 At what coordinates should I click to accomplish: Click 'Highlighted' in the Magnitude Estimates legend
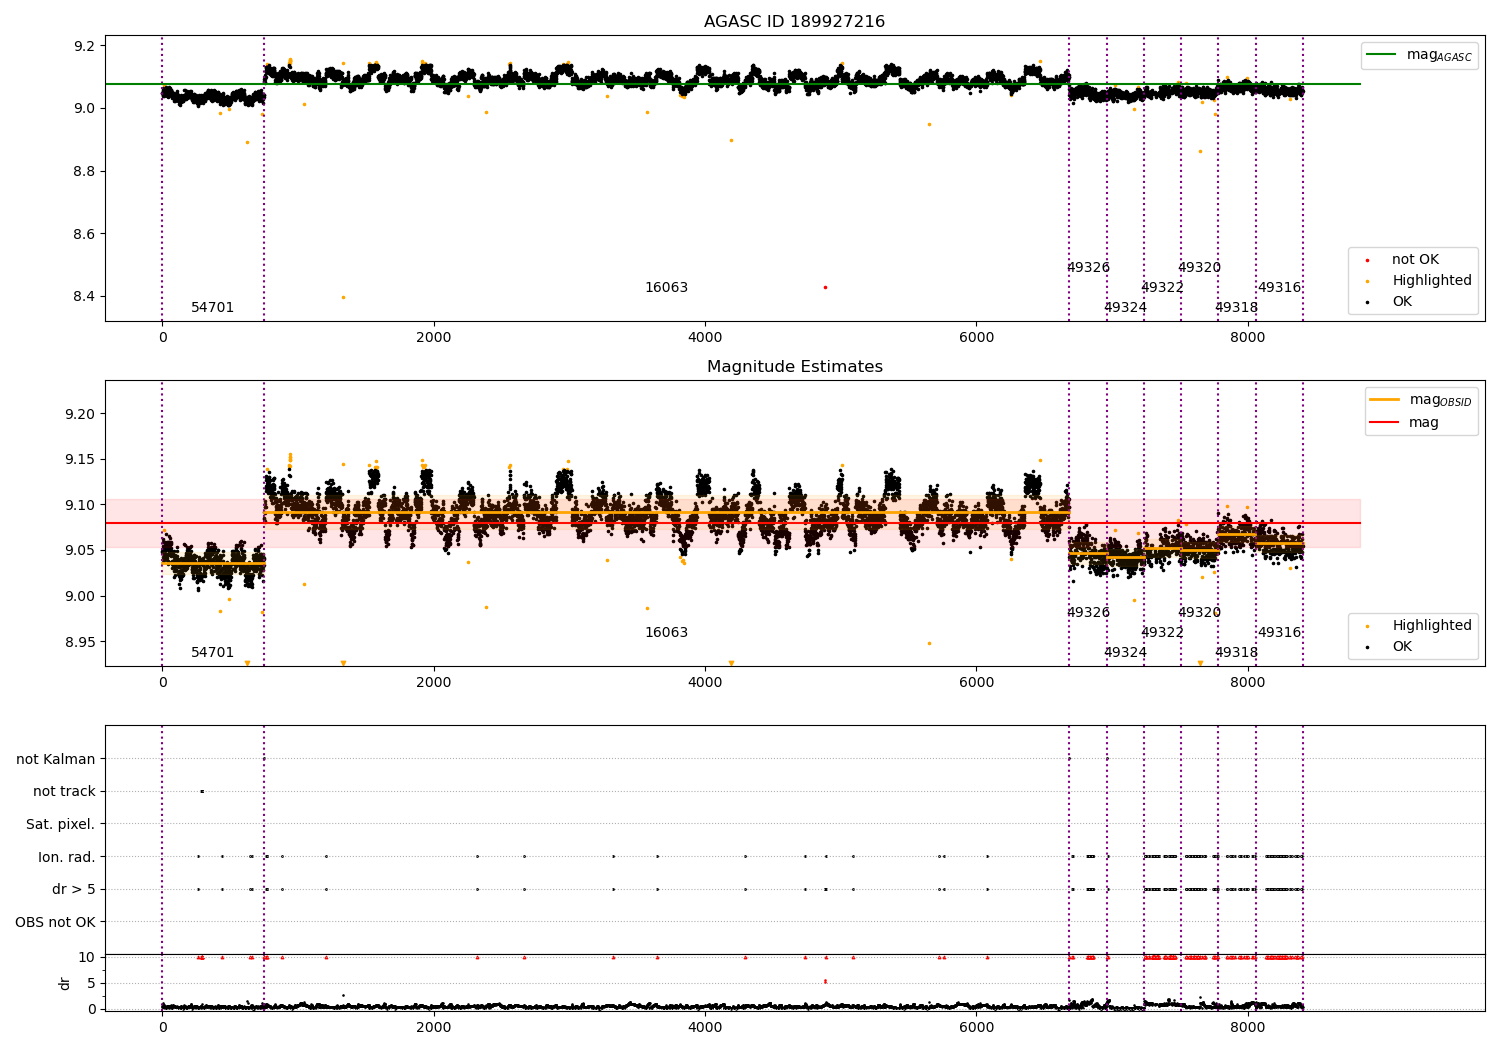1432,626
